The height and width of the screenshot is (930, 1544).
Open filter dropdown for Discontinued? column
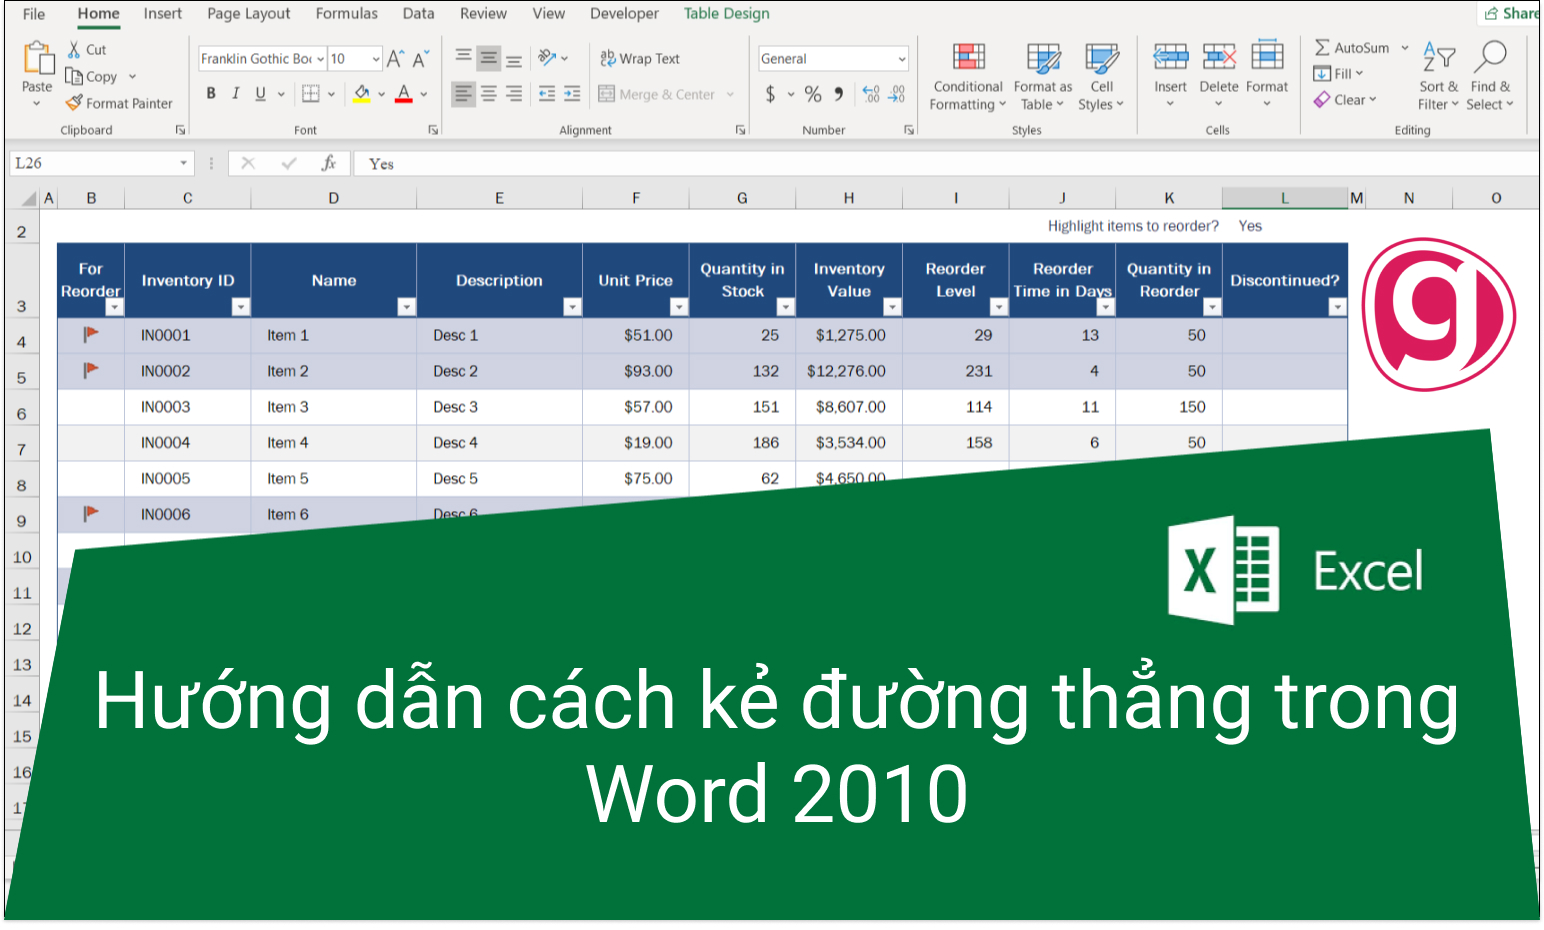tap(1337, 307)
